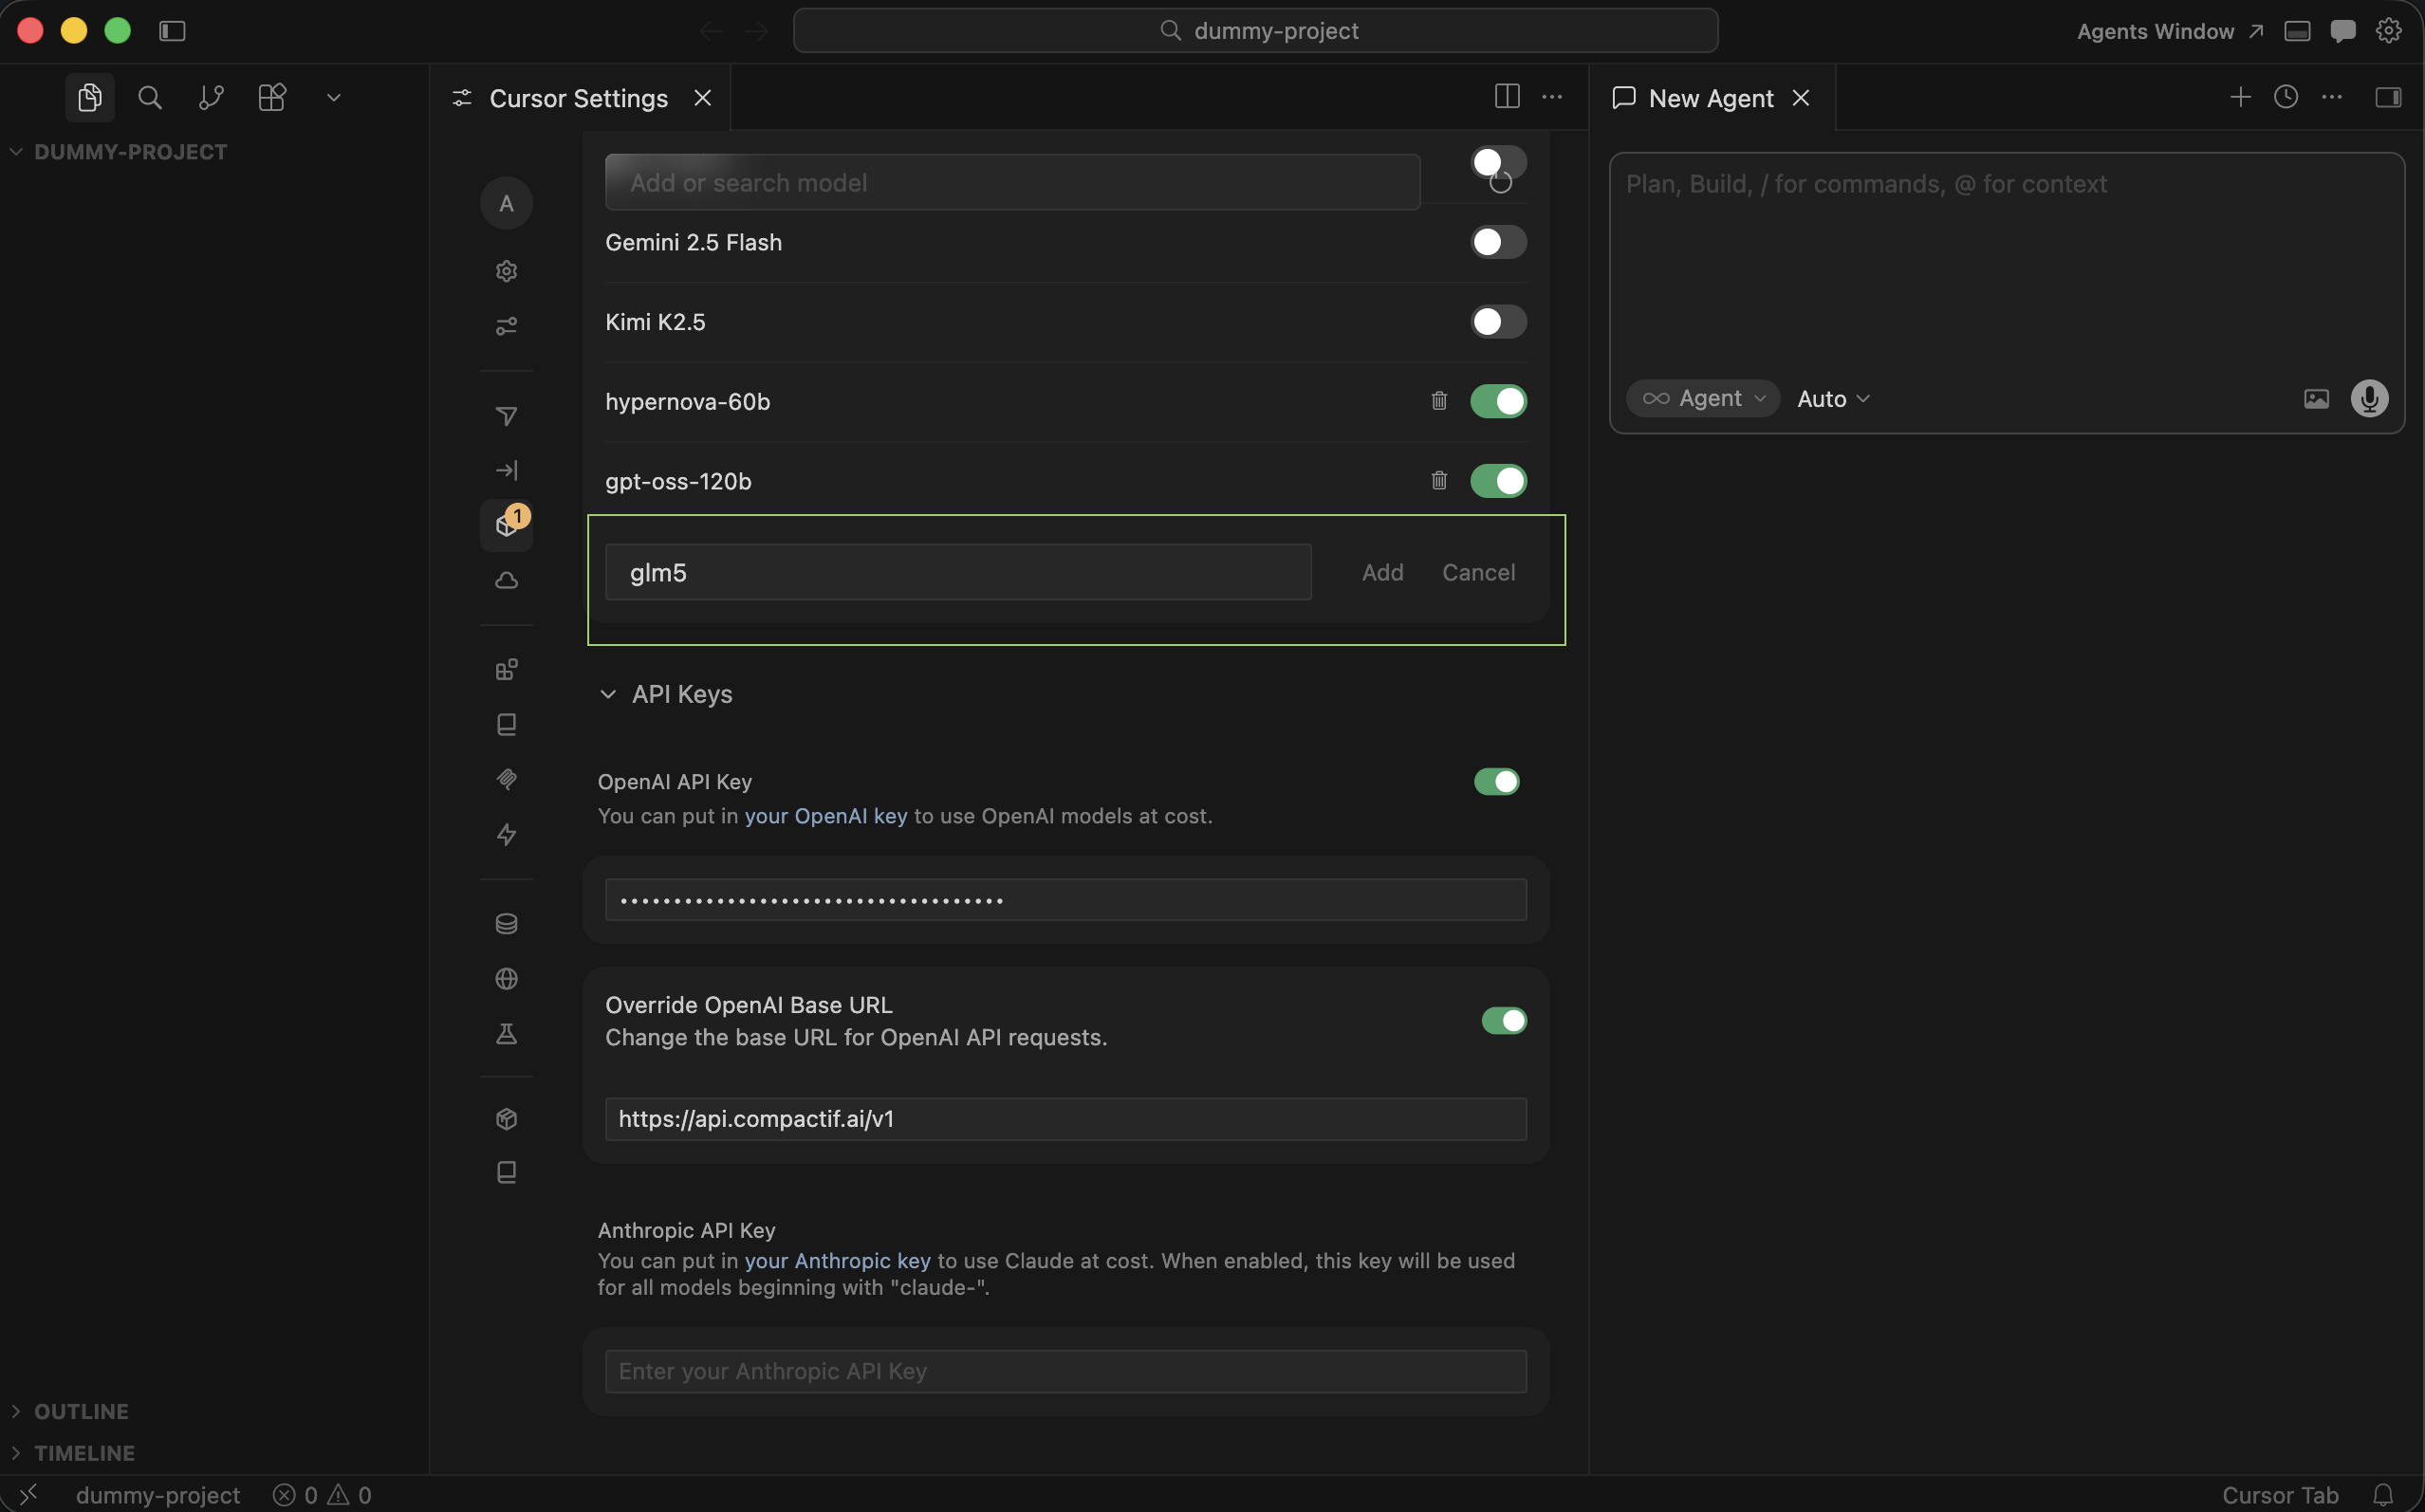Open the 'your OpenAI key' link
2425x1512 pixels.
pos(826,816)
